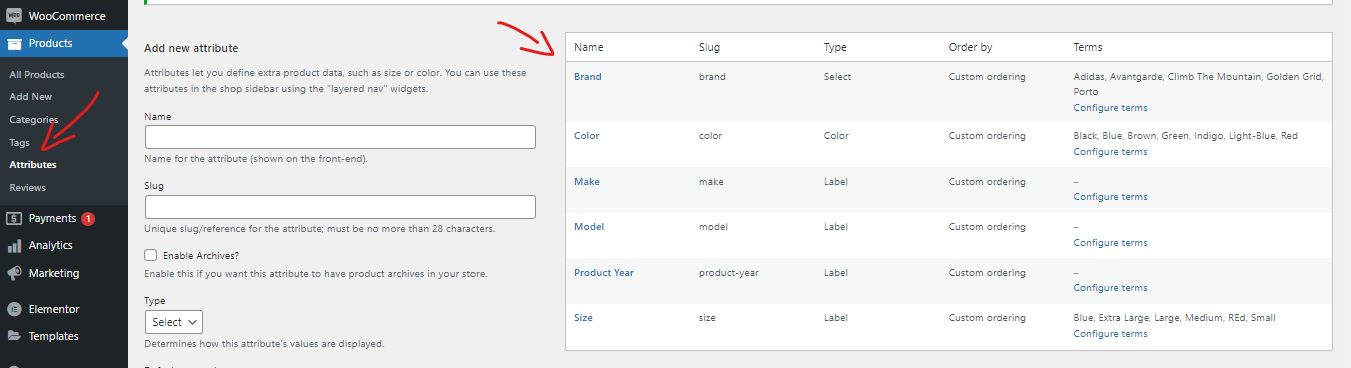Screen dimensions: 1351x368
Task: Click 'Custom ordering' in the Brand row
Action: (x=987, y=77)
